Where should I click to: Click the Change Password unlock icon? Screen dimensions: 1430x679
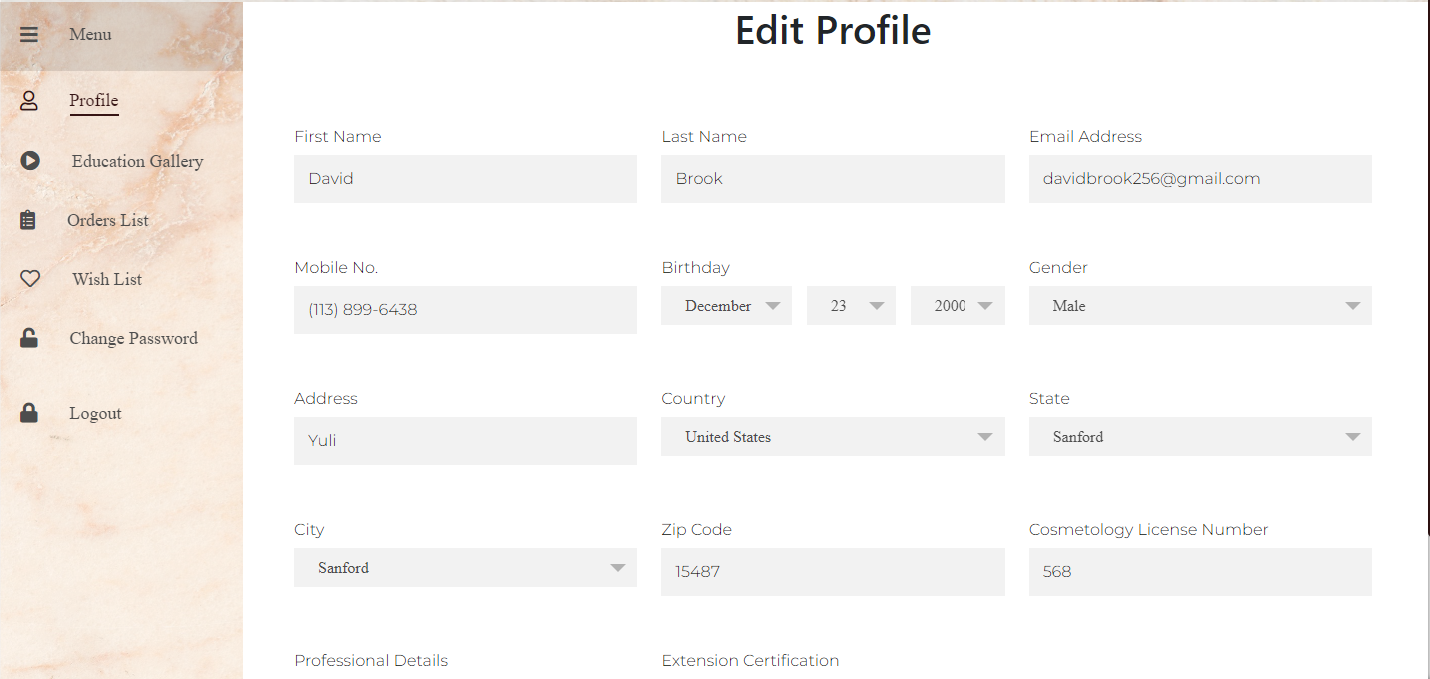pos(29,338)
